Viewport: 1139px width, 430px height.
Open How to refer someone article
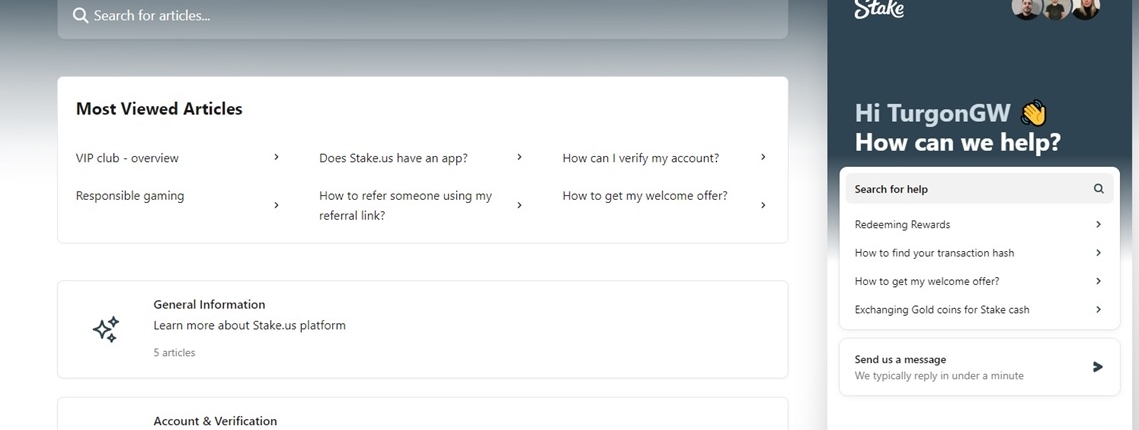pos(405,206)
